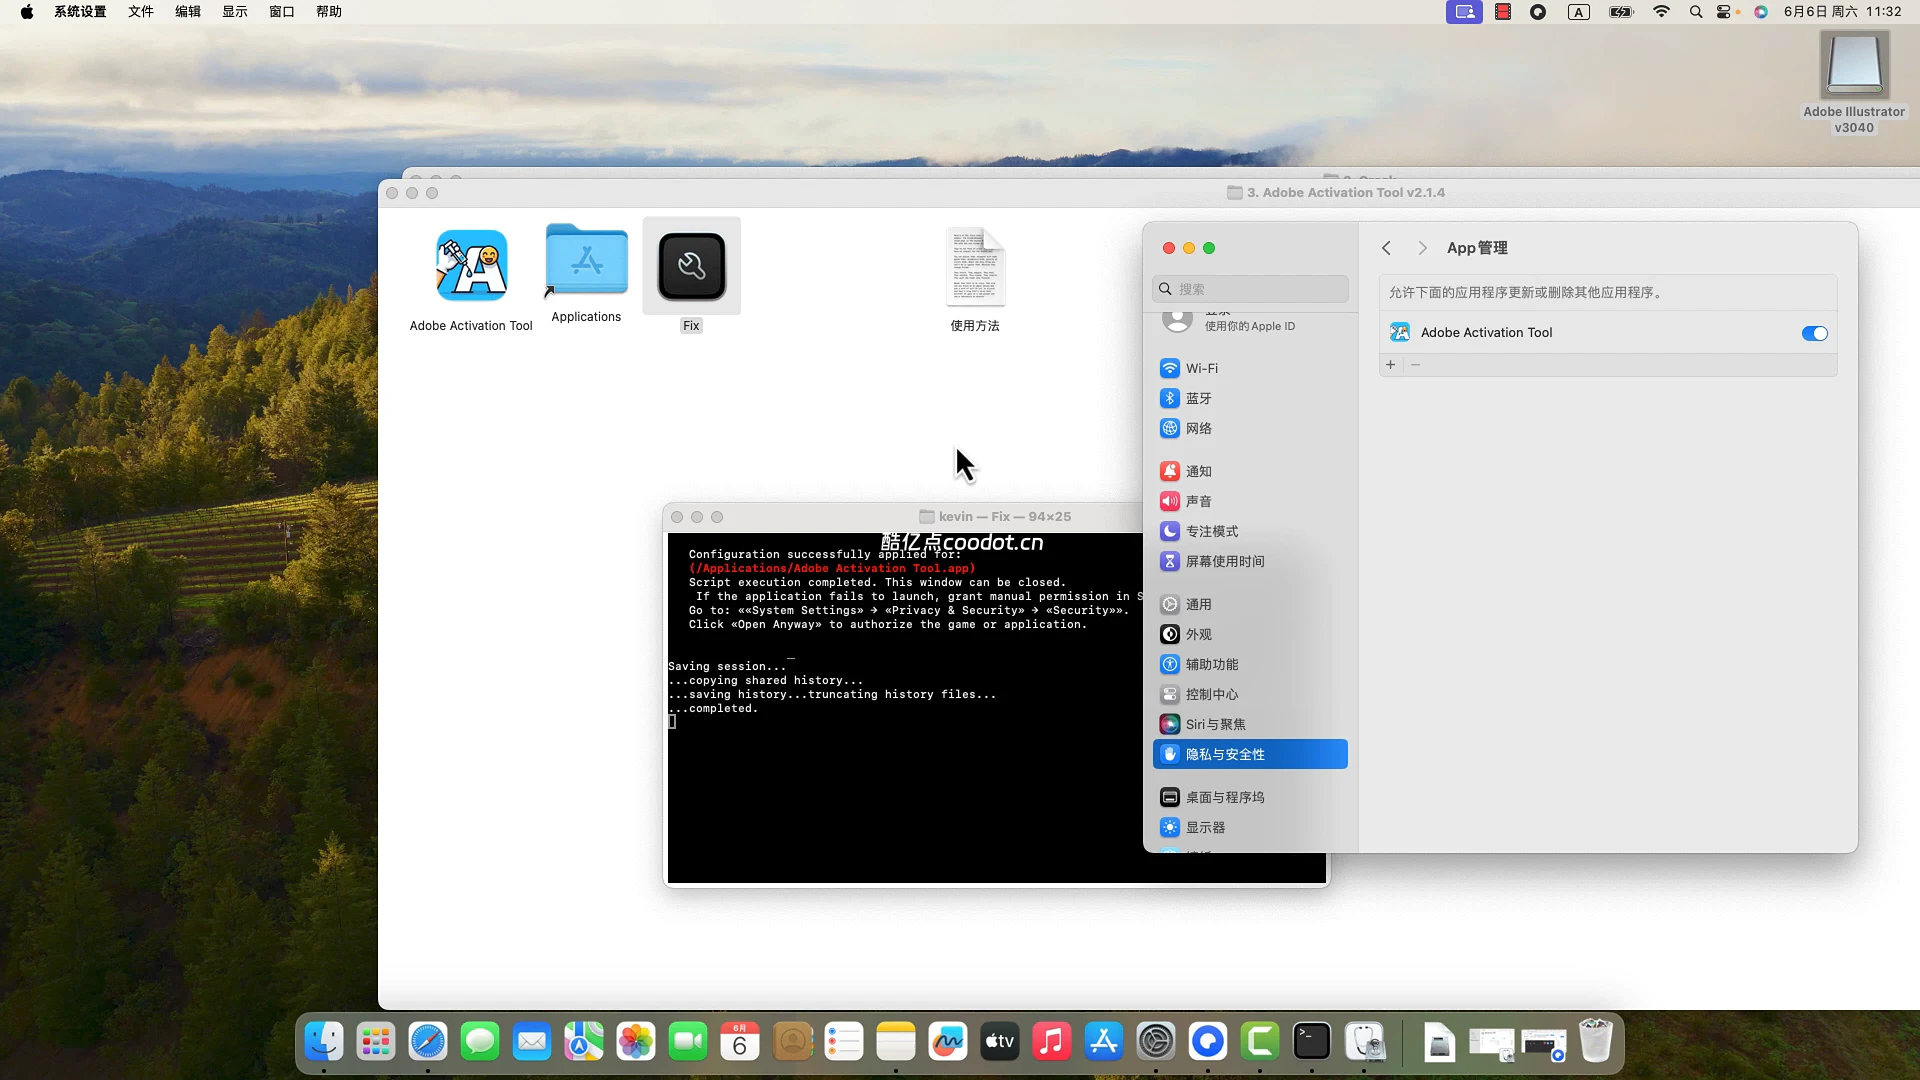Open Siri与聚焦 settings
The height and width of the screenshot is (1080, 1920).
(1250, 724)
